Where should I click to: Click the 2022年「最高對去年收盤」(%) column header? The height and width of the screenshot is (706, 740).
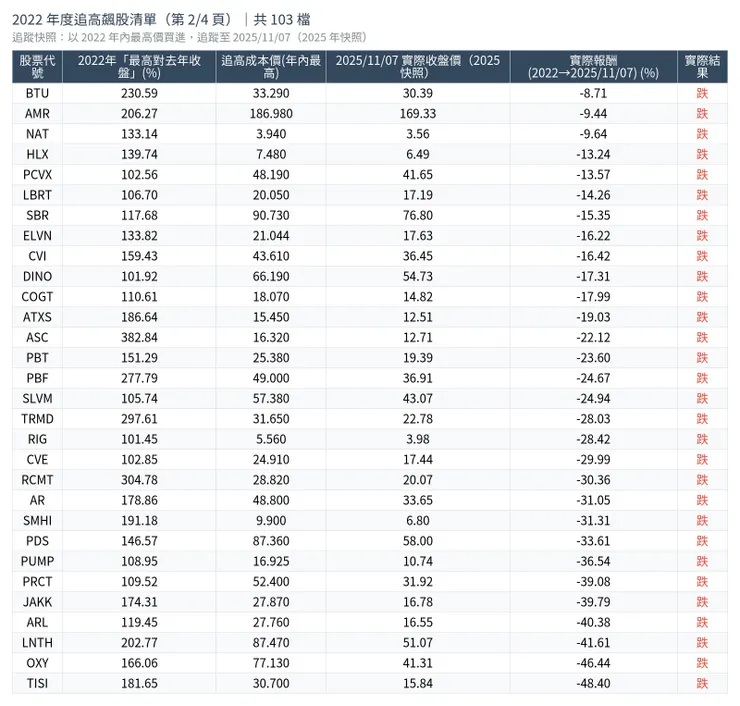139,67
